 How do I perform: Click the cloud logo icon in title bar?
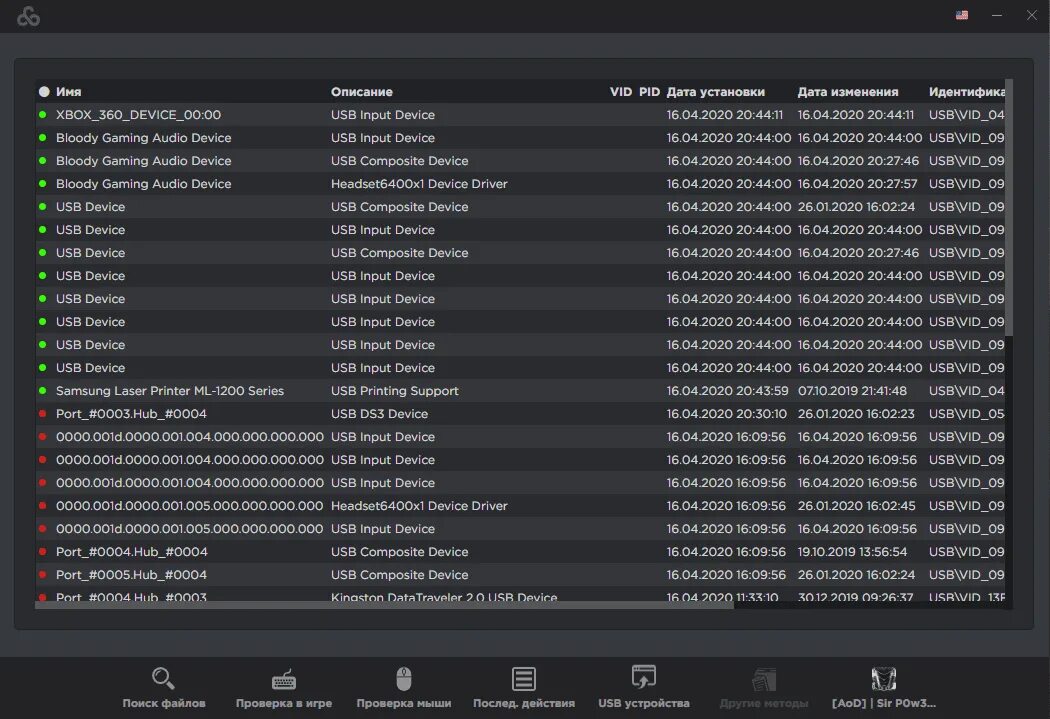(28, 16)
